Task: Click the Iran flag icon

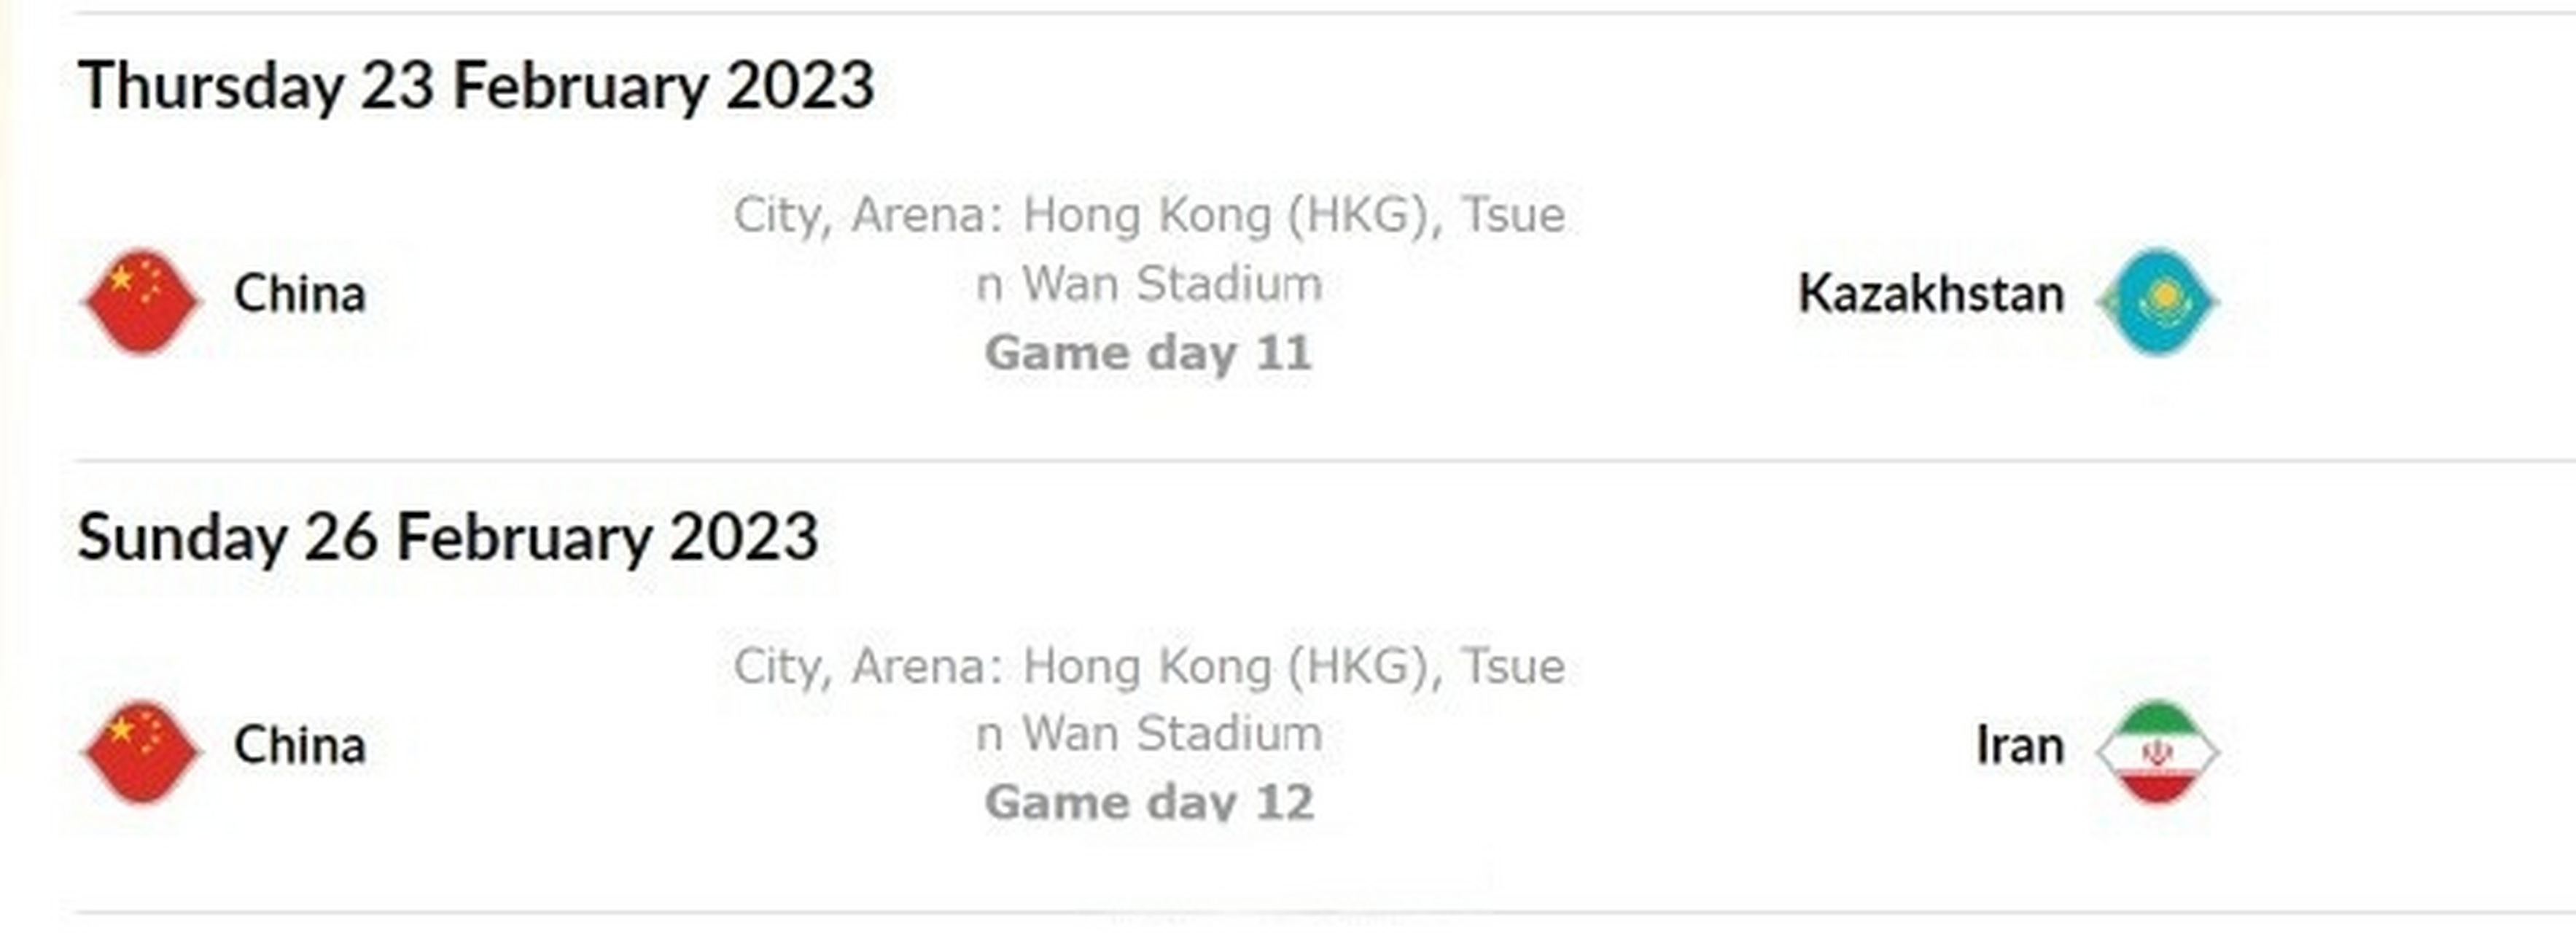Action: click(2157, 752)
